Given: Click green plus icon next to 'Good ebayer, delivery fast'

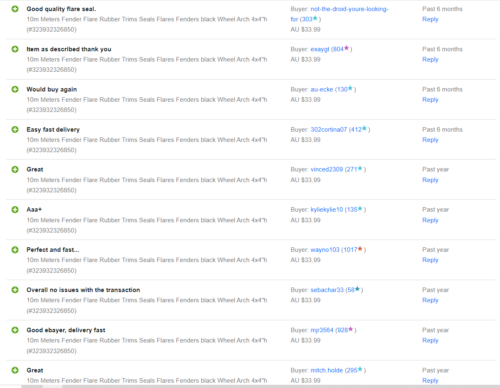Looking at the screenshot, I should (15, 330).
